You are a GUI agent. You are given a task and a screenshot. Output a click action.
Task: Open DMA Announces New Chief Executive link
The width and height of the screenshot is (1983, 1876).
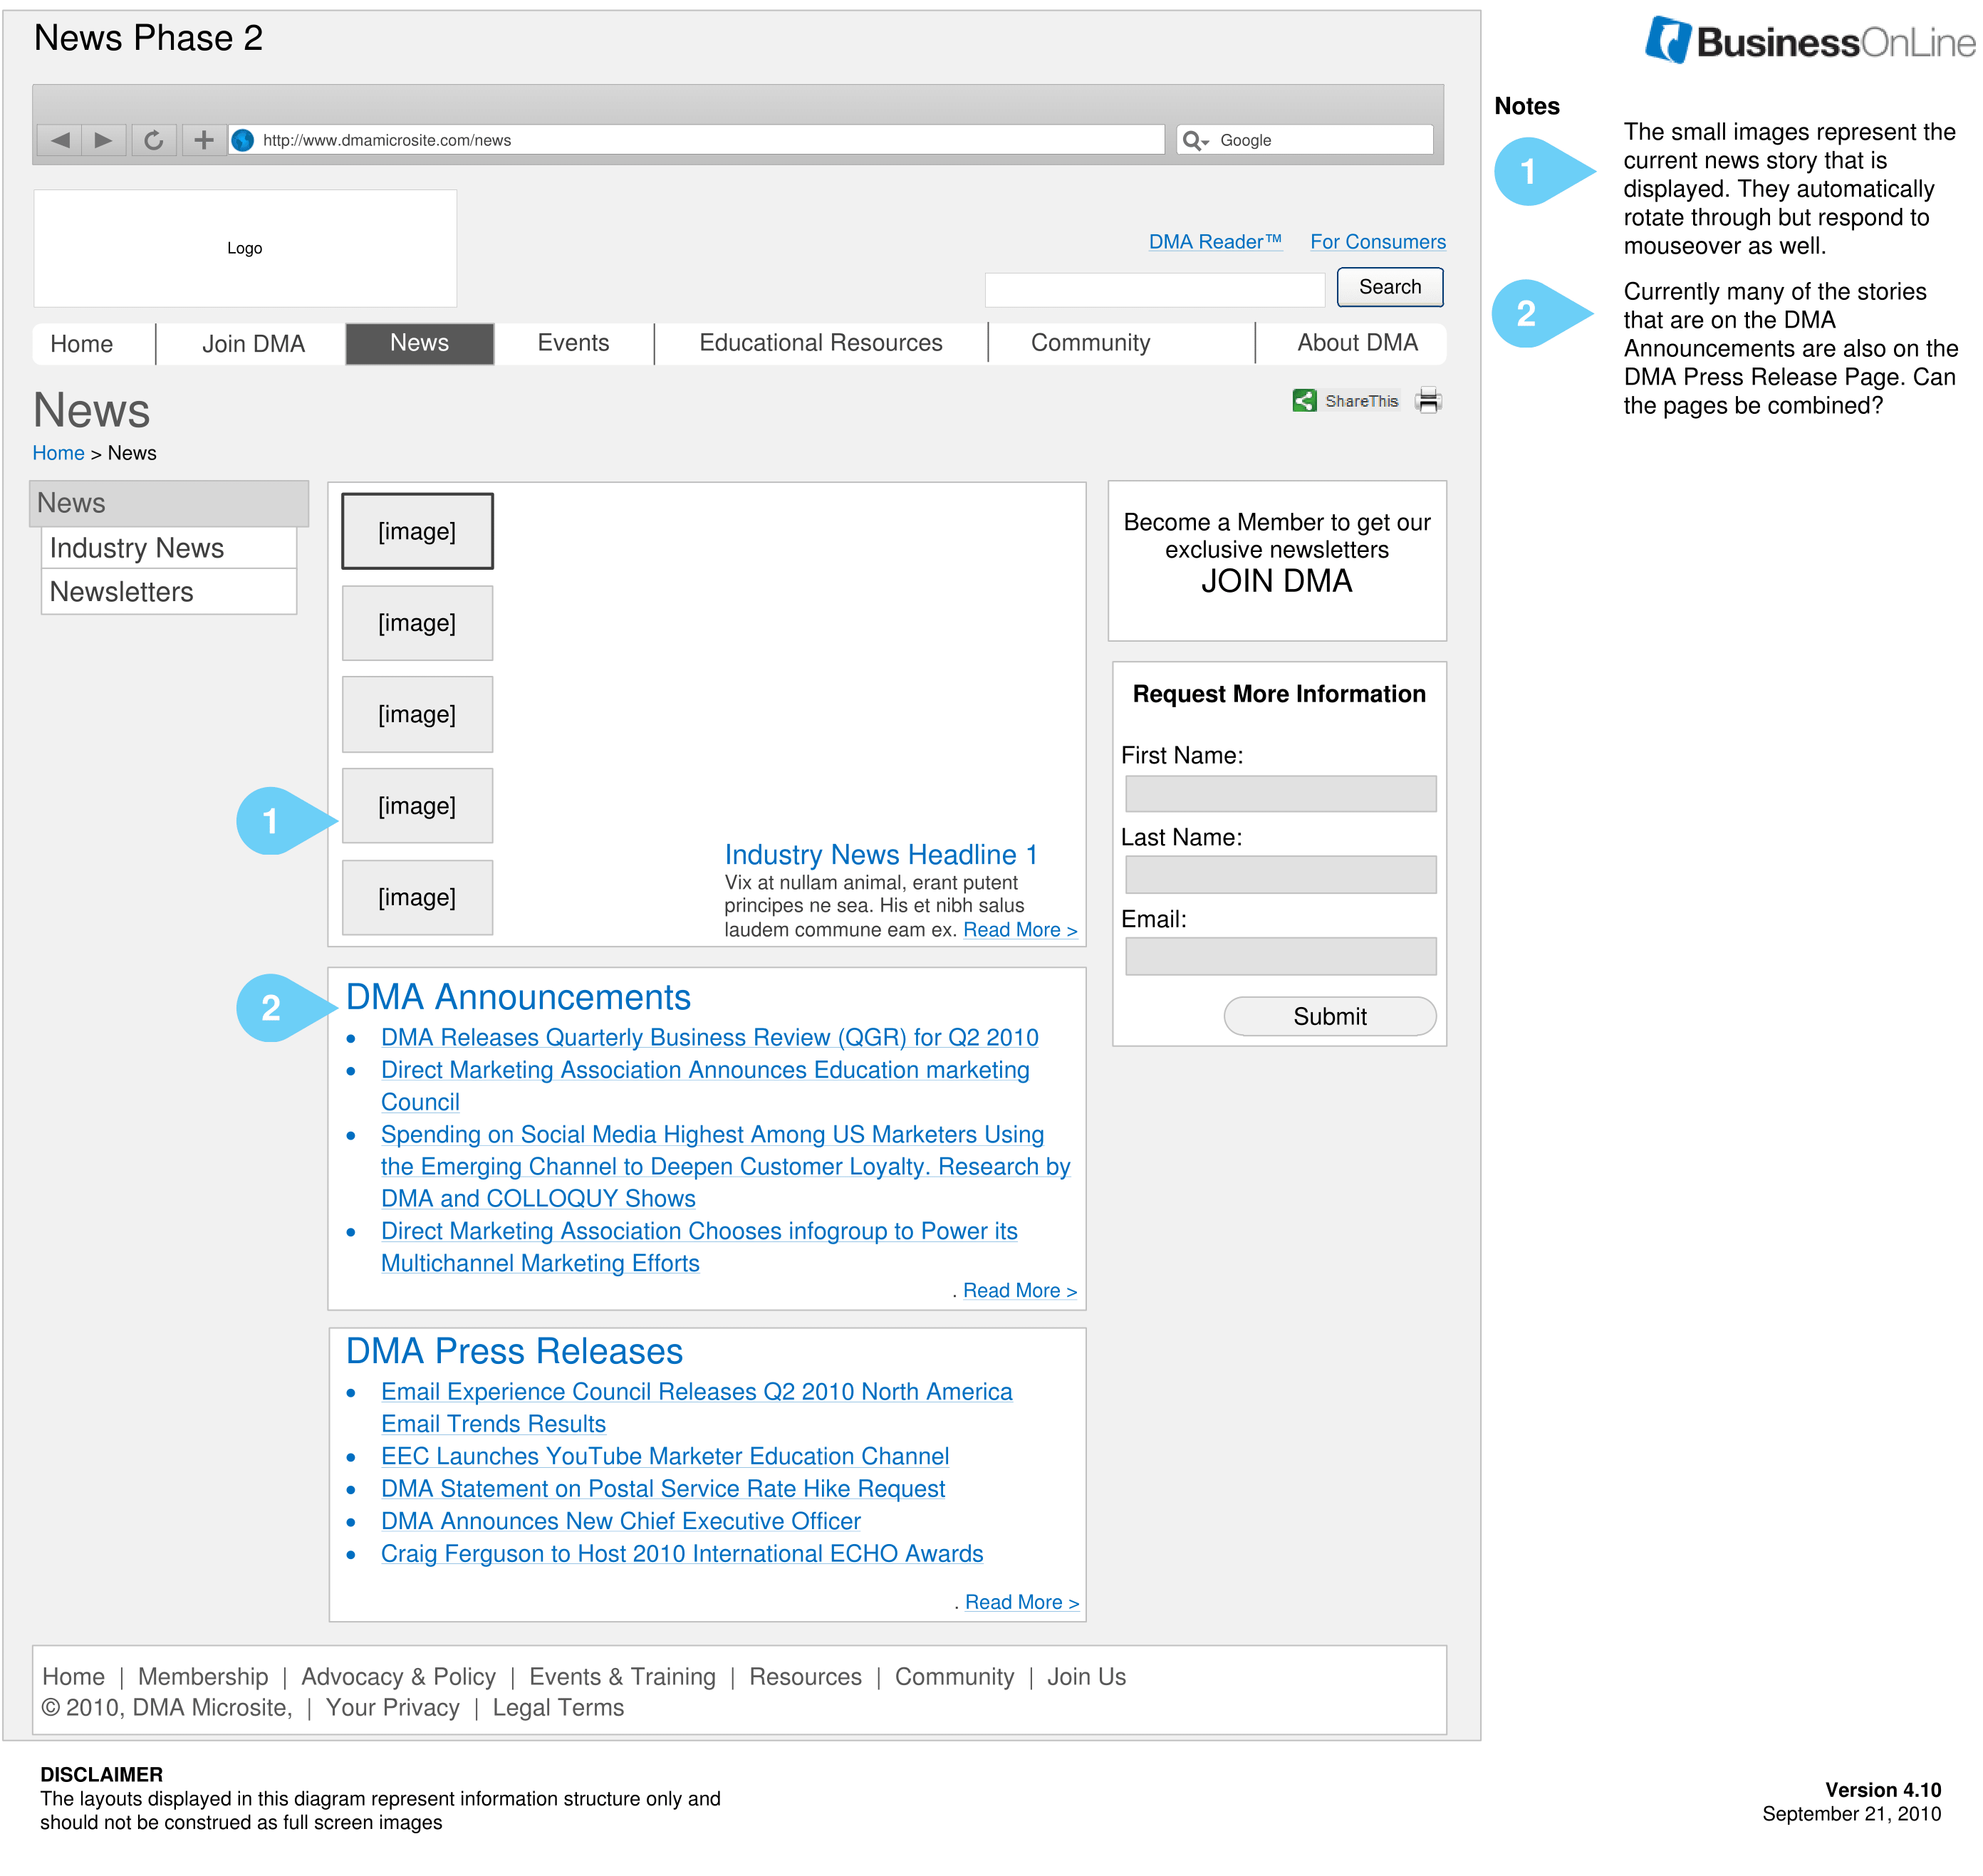click(620, 1521)
